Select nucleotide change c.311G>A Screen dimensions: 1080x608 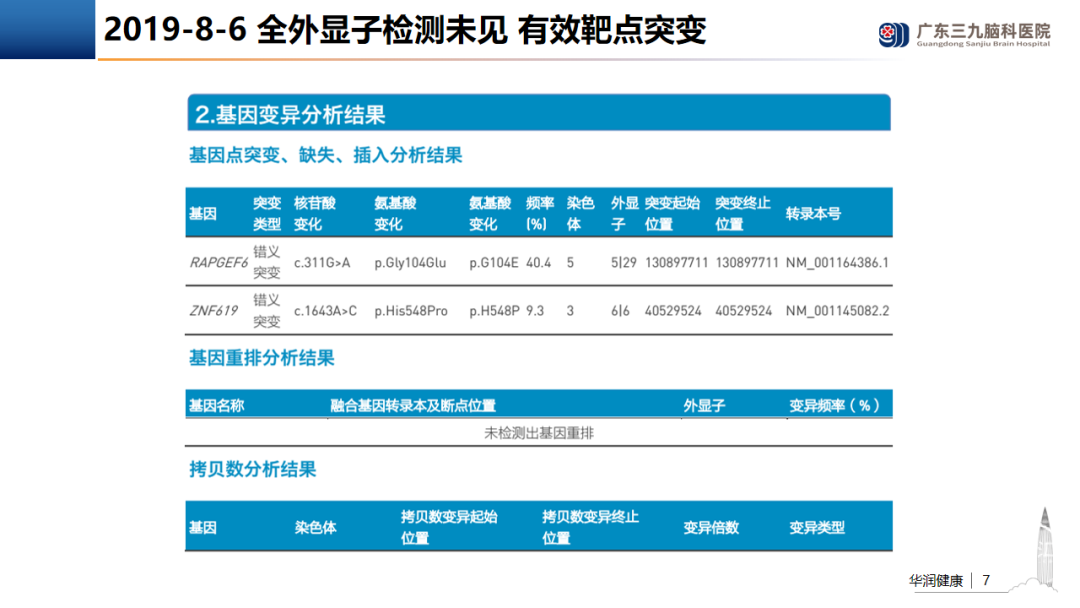[x=322, y=262]
